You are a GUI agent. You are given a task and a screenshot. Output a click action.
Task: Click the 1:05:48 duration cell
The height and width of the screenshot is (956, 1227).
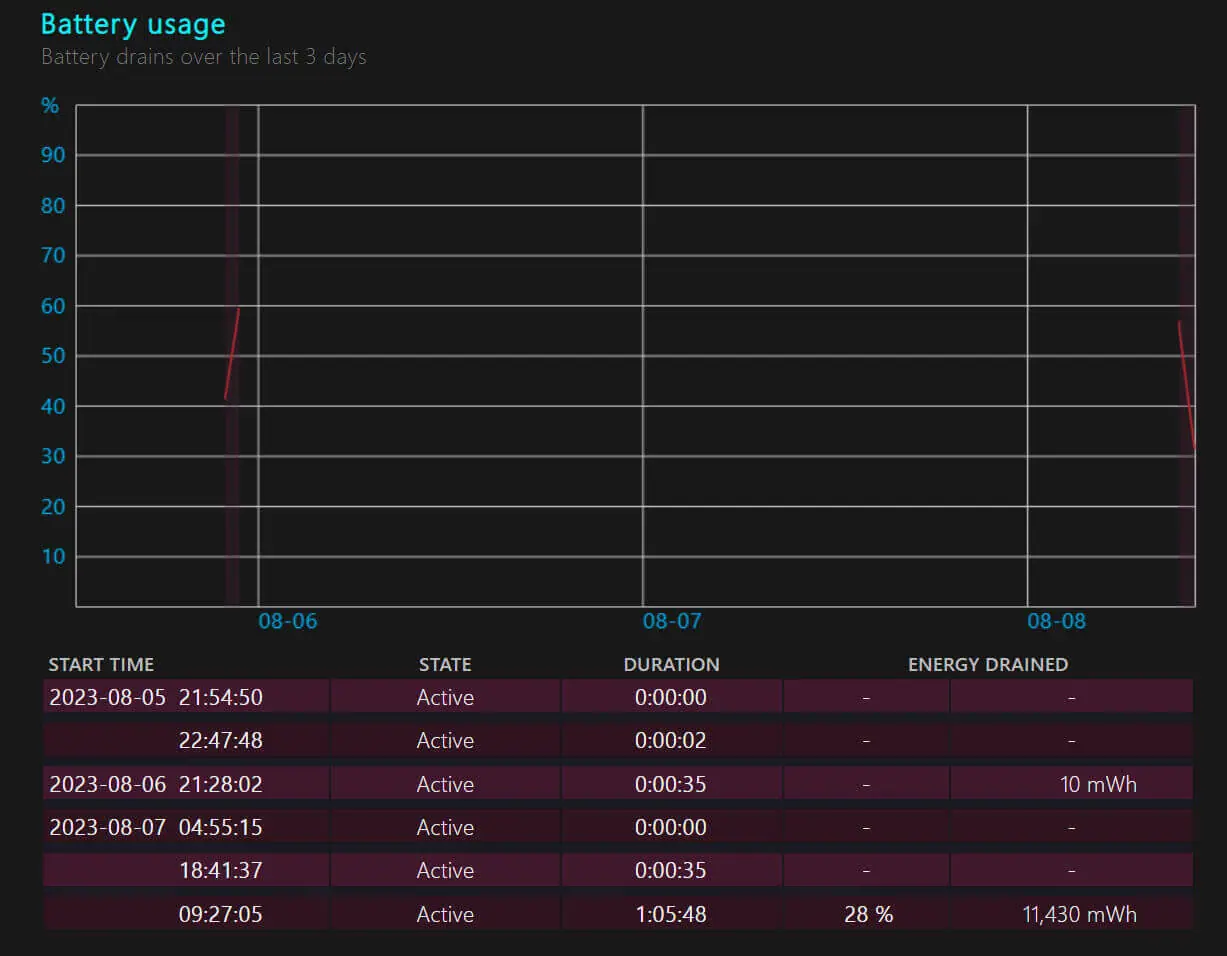point(671,914)
